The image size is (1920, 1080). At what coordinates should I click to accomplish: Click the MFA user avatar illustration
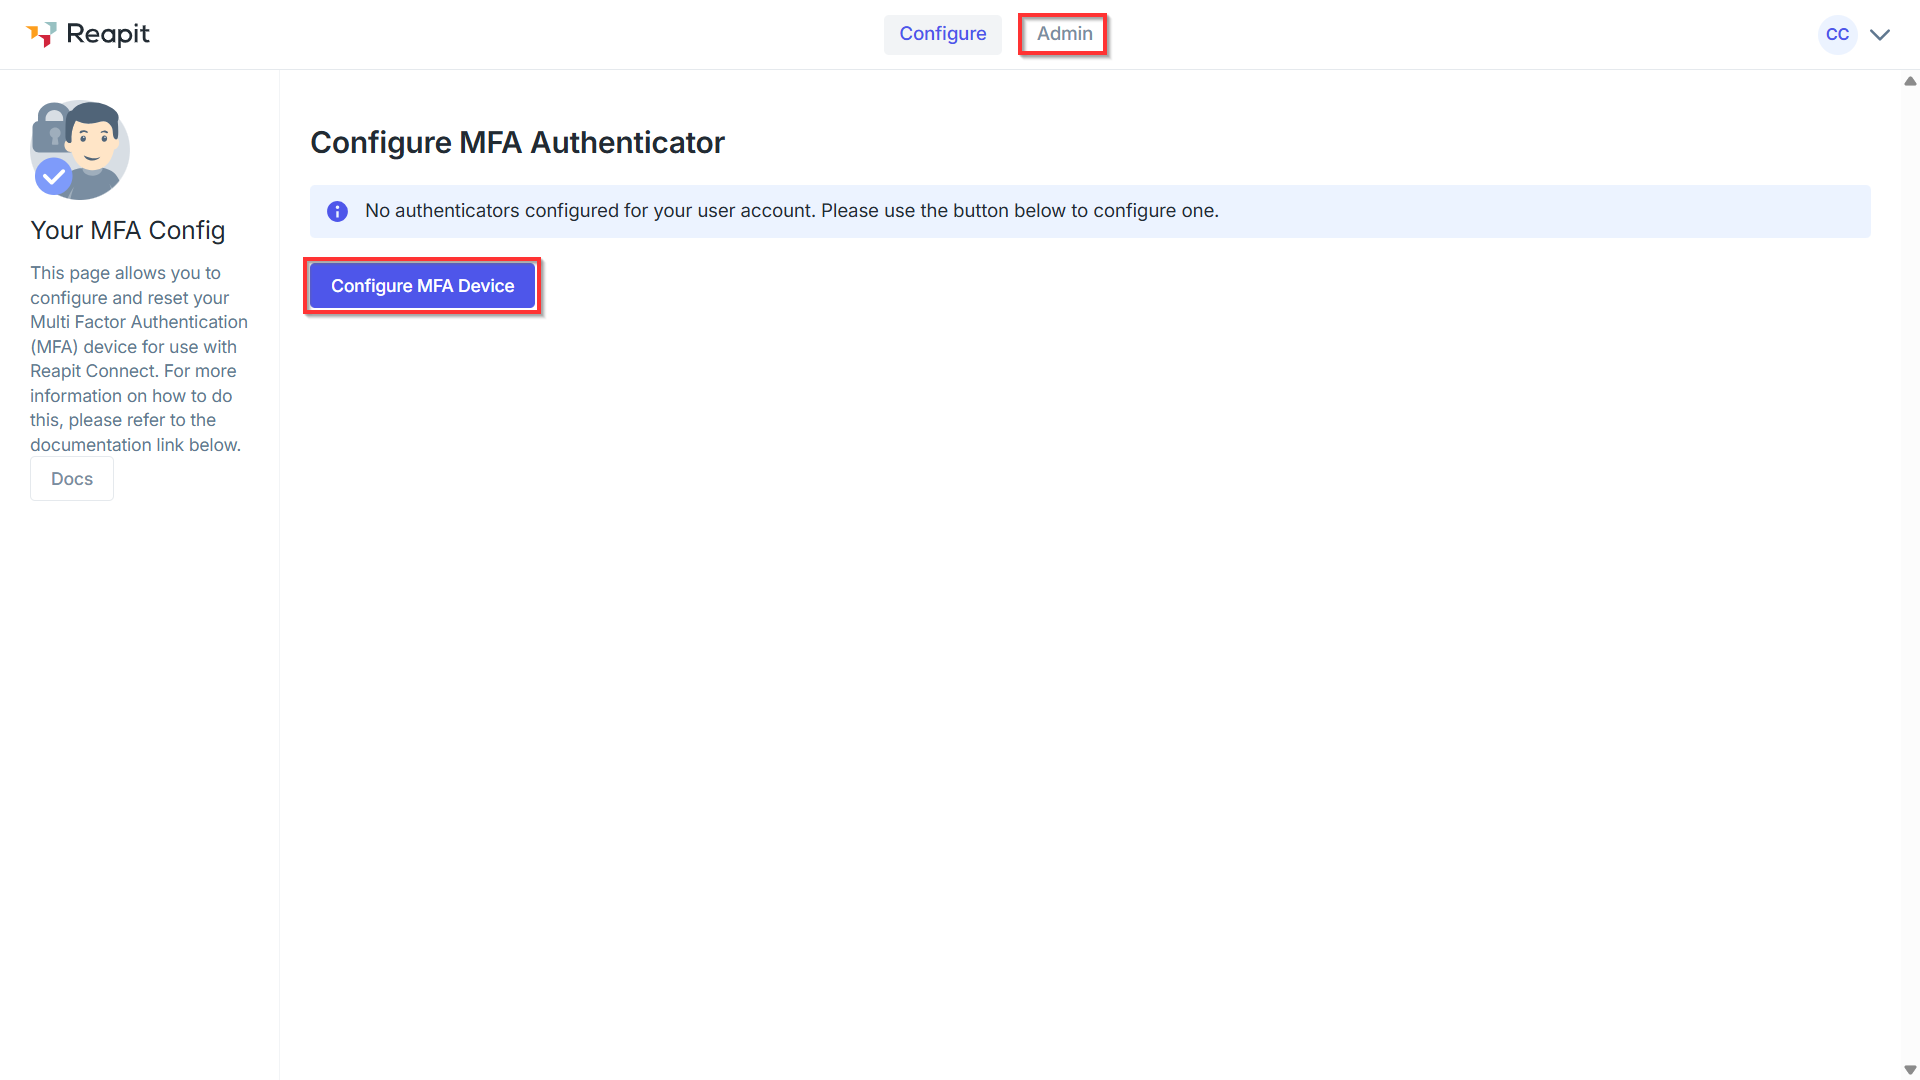(x=80, y=150)
